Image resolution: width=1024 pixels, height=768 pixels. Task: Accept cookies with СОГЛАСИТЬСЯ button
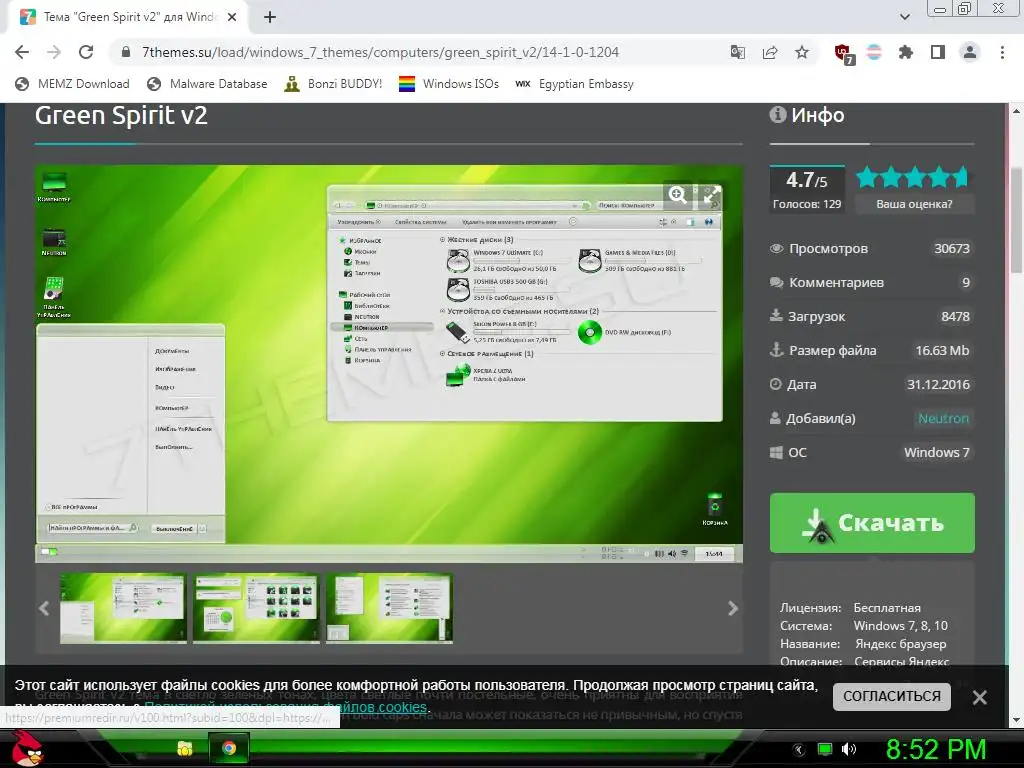point(891,696)
